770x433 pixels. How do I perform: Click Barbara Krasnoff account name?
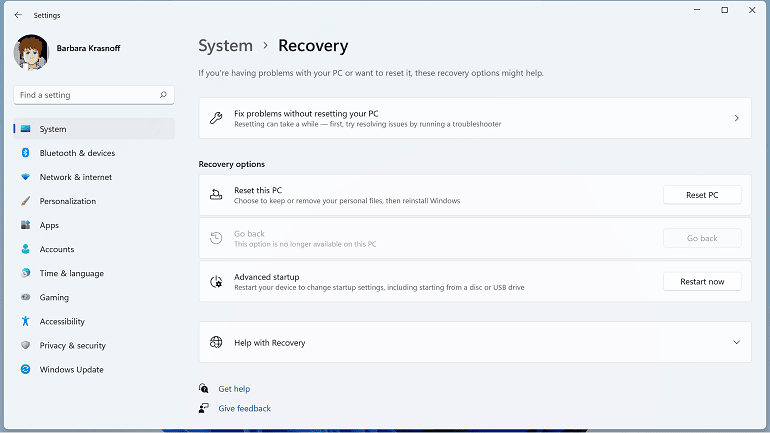[x=88, y=48]
